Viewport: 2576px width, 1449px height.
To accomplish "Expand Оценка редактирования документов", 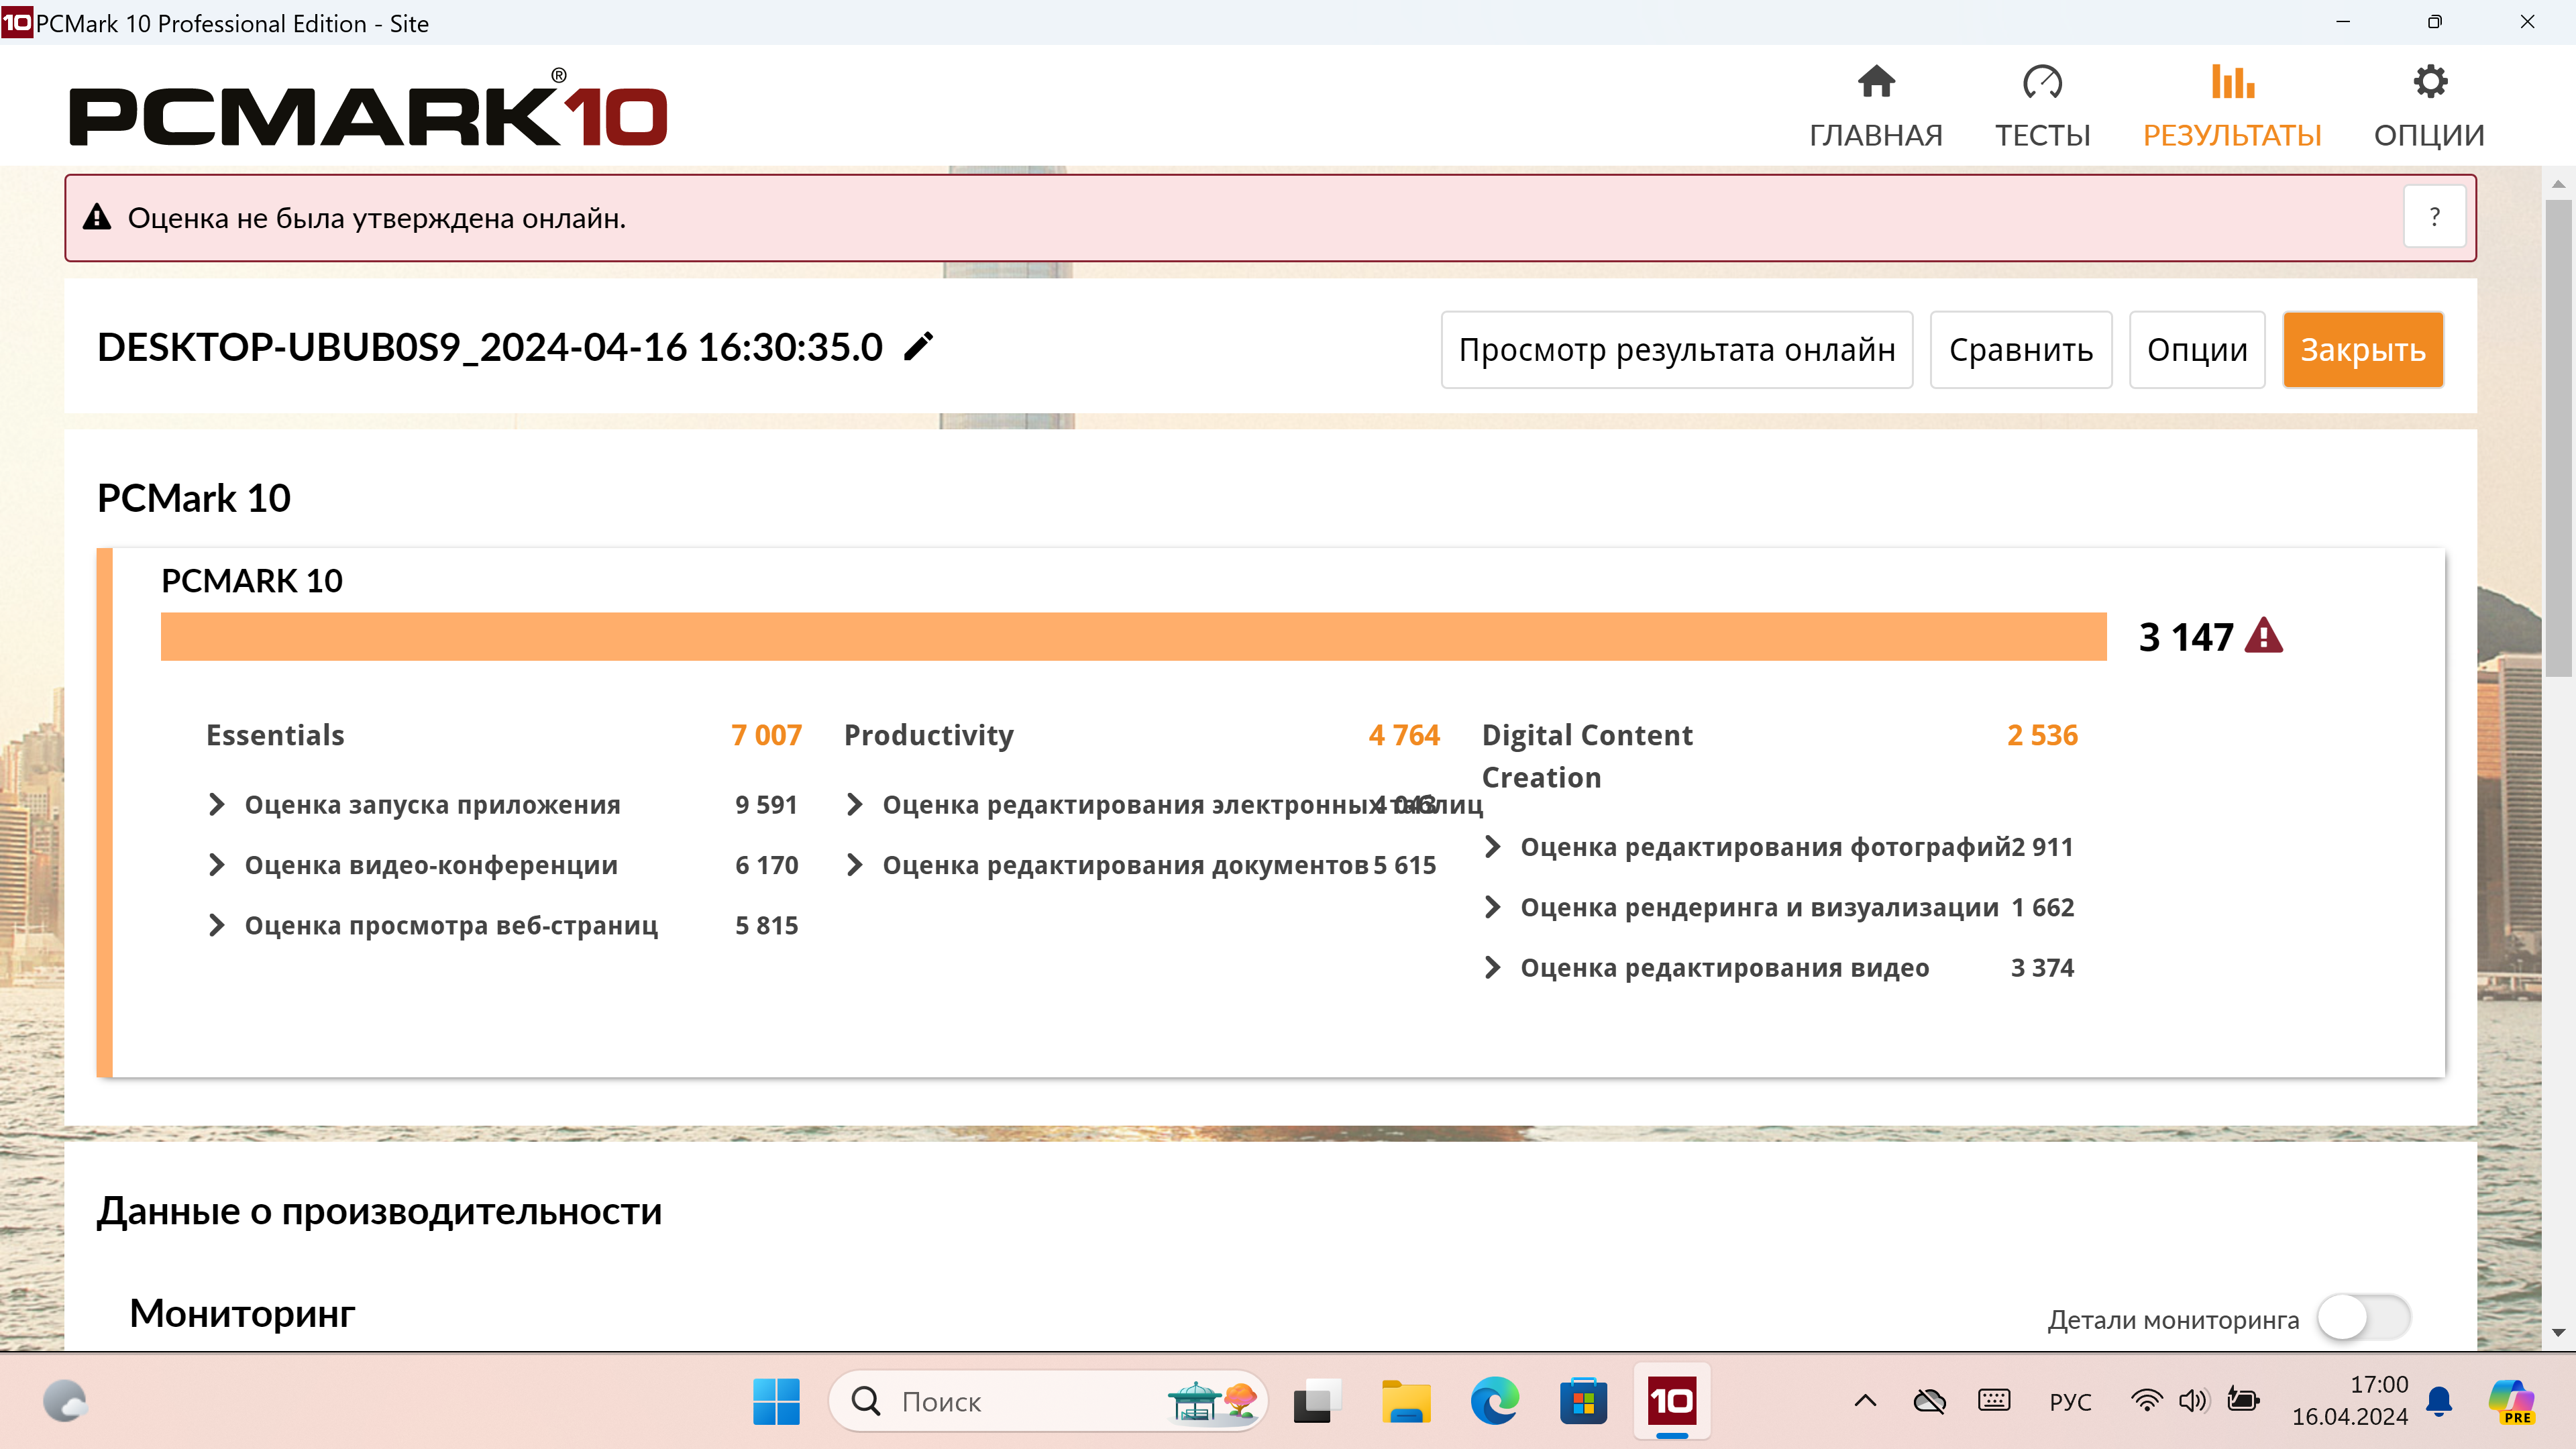I will (x=854, y=865).
